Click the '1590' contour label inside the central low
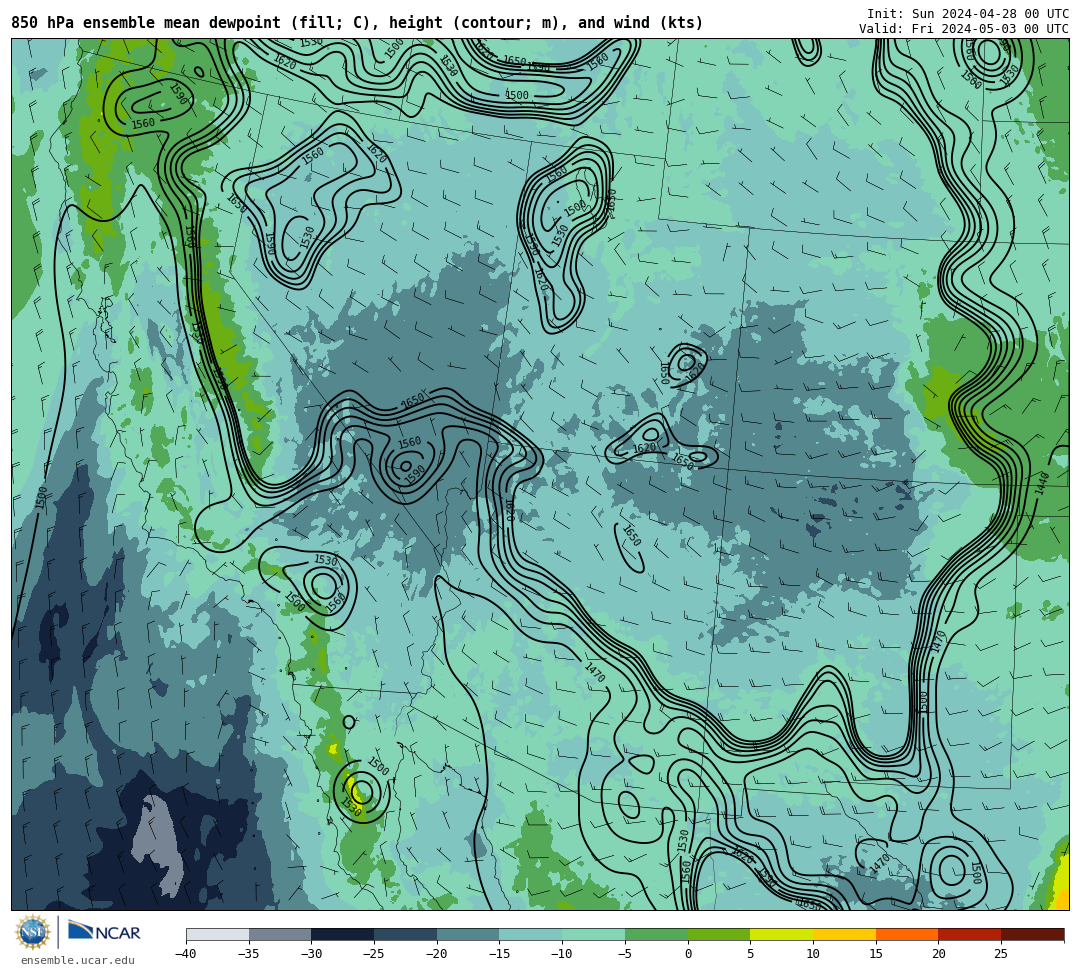1080x973 pixels. [415, 474]
